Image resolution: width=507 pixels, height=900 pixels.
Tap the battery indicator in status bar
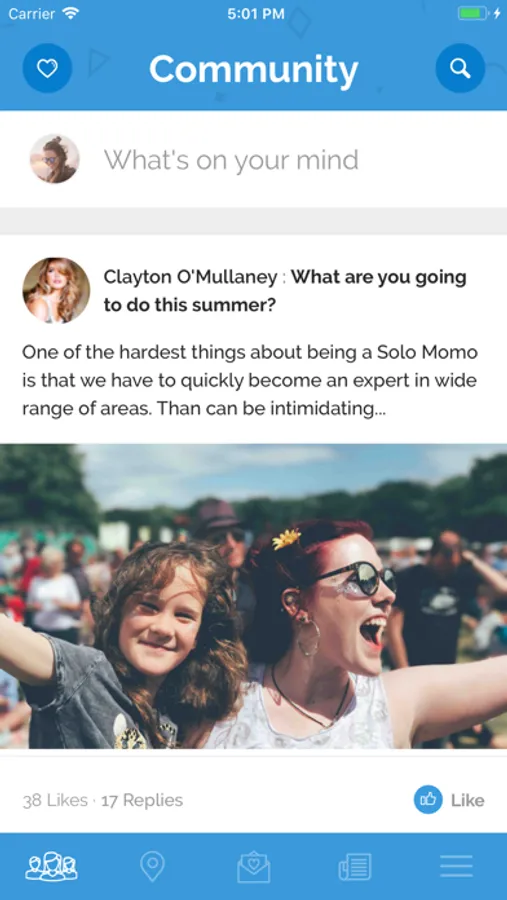[473, 14]
